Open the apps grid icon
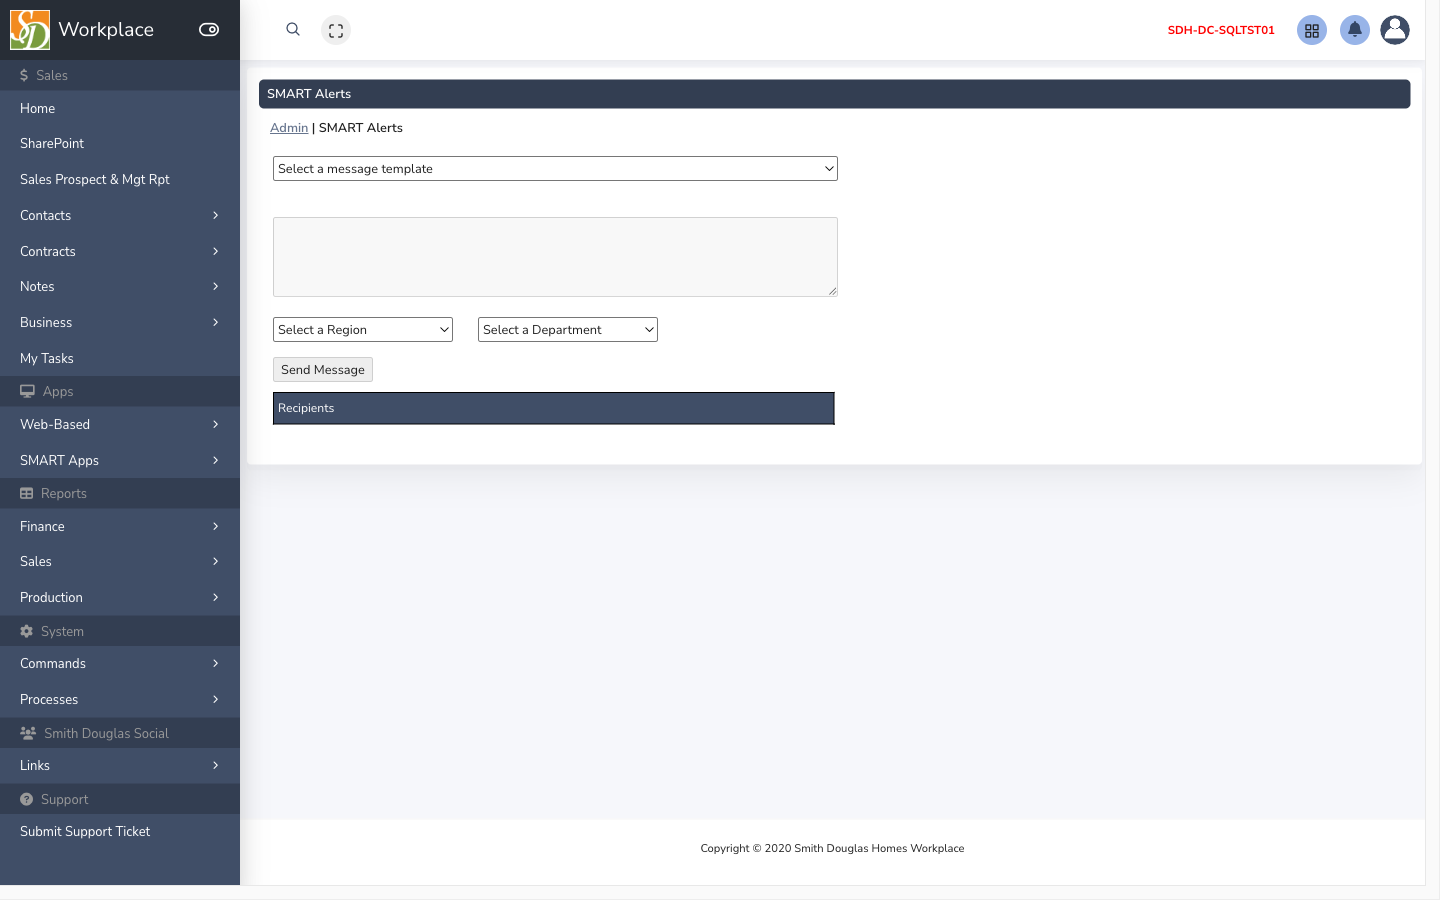Screen dimensions: 1440x900 (1312, 30)
